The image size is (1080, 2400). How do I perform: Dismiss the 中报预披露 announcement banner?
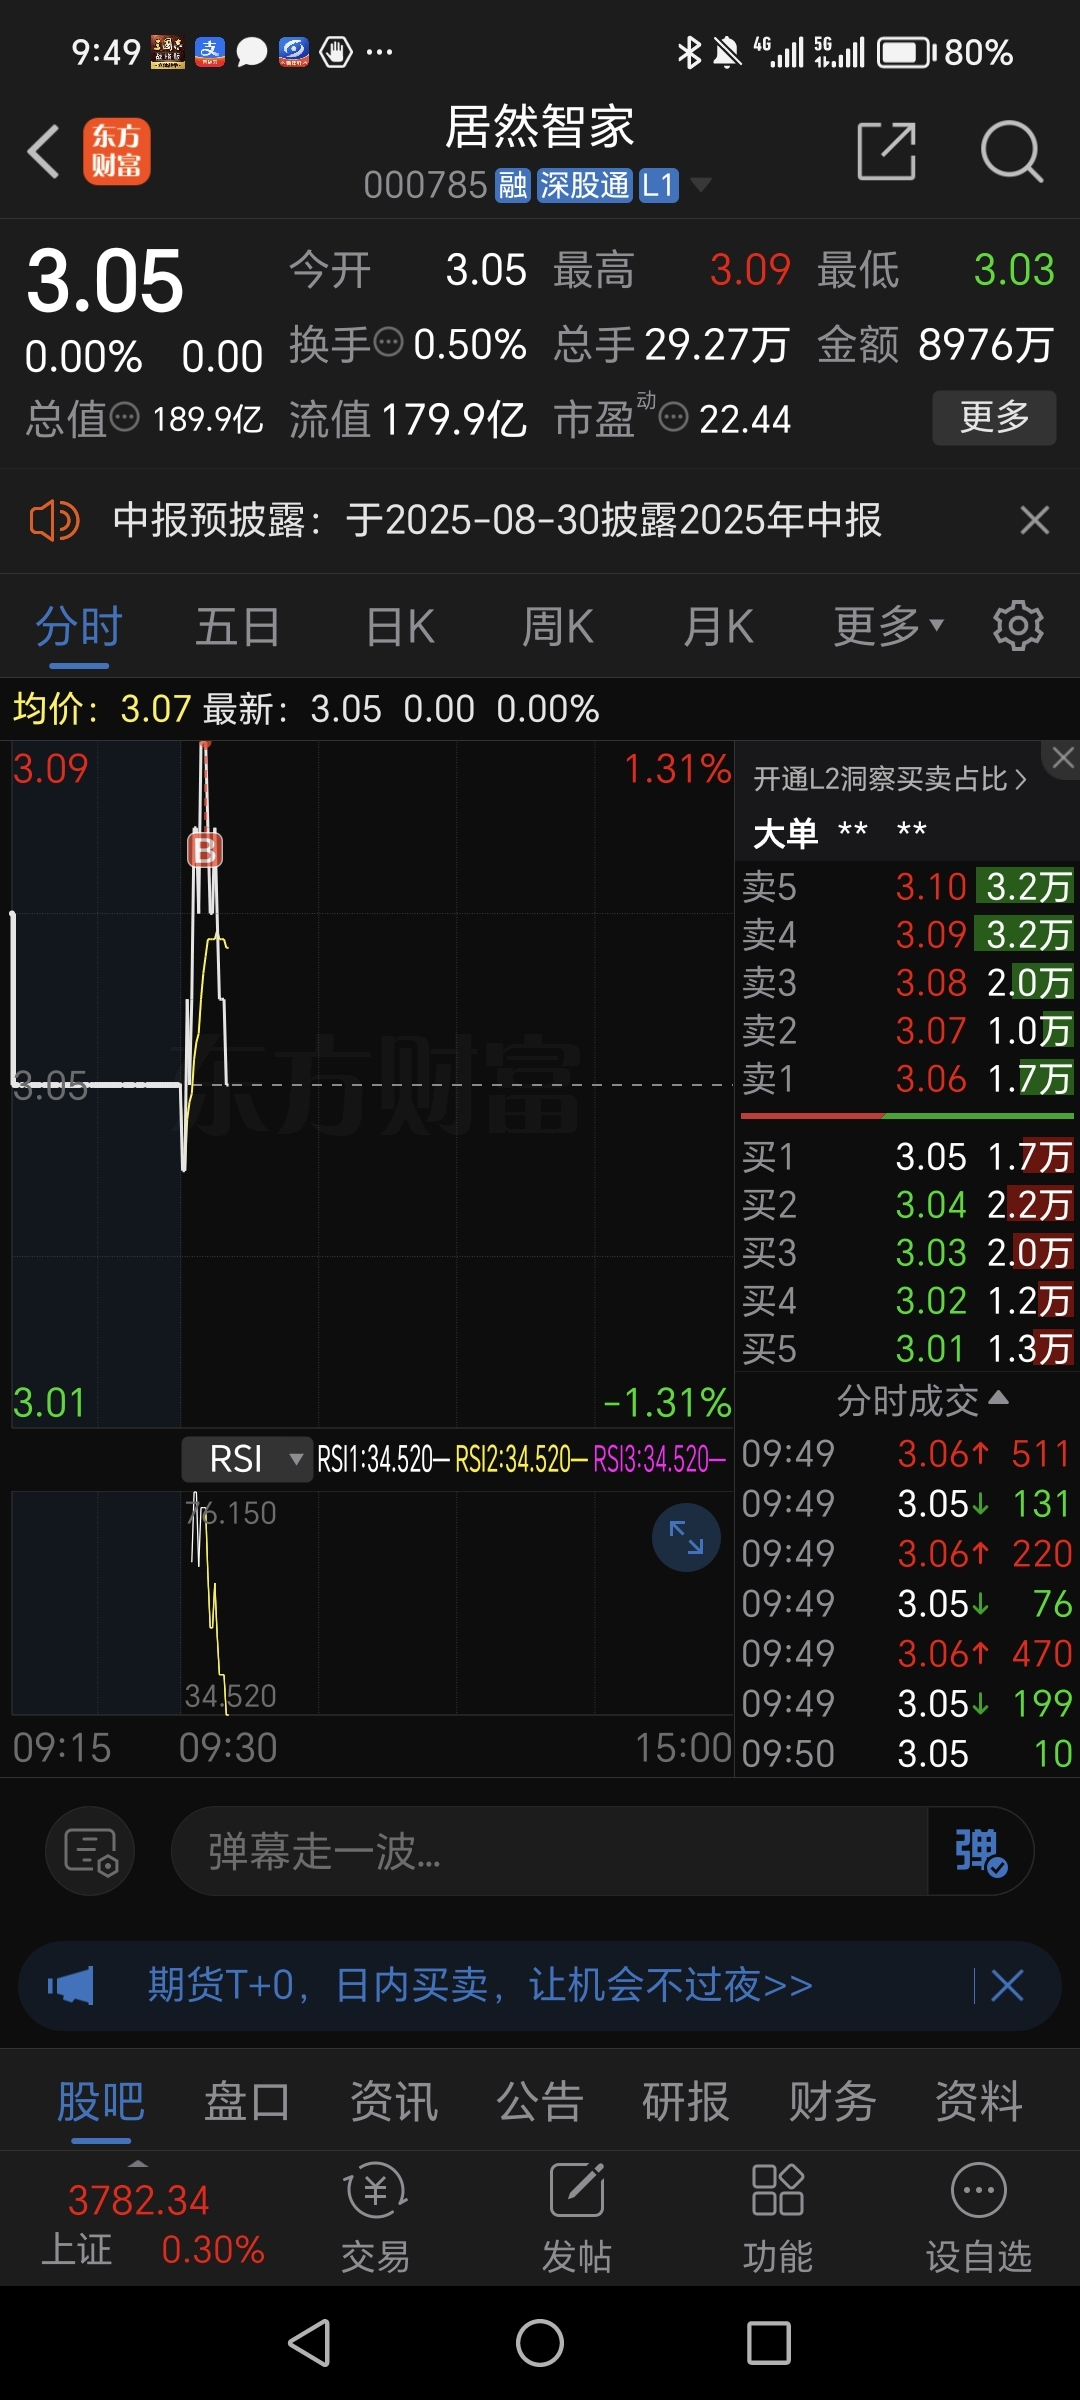1035,521
